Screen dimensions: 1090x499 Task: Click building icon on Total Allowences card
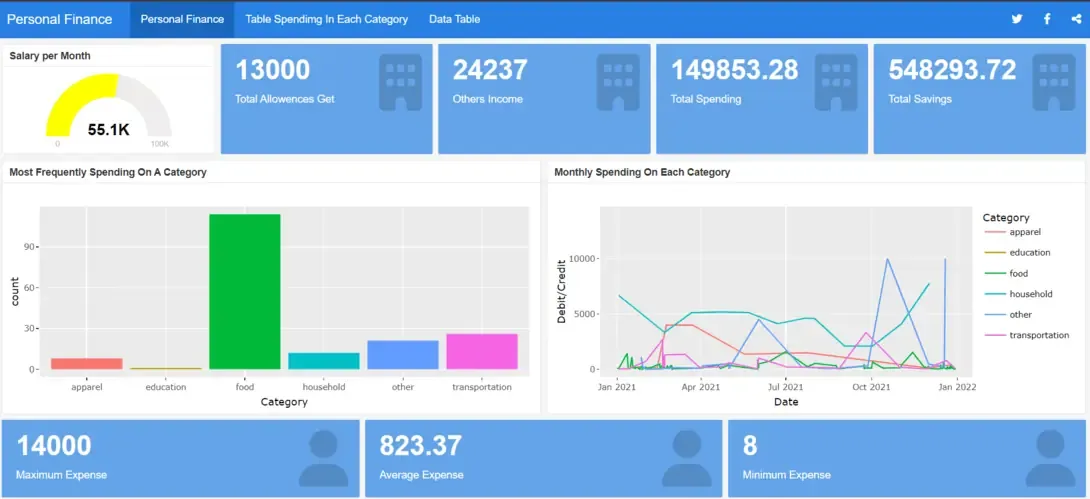tap(400, 82)
